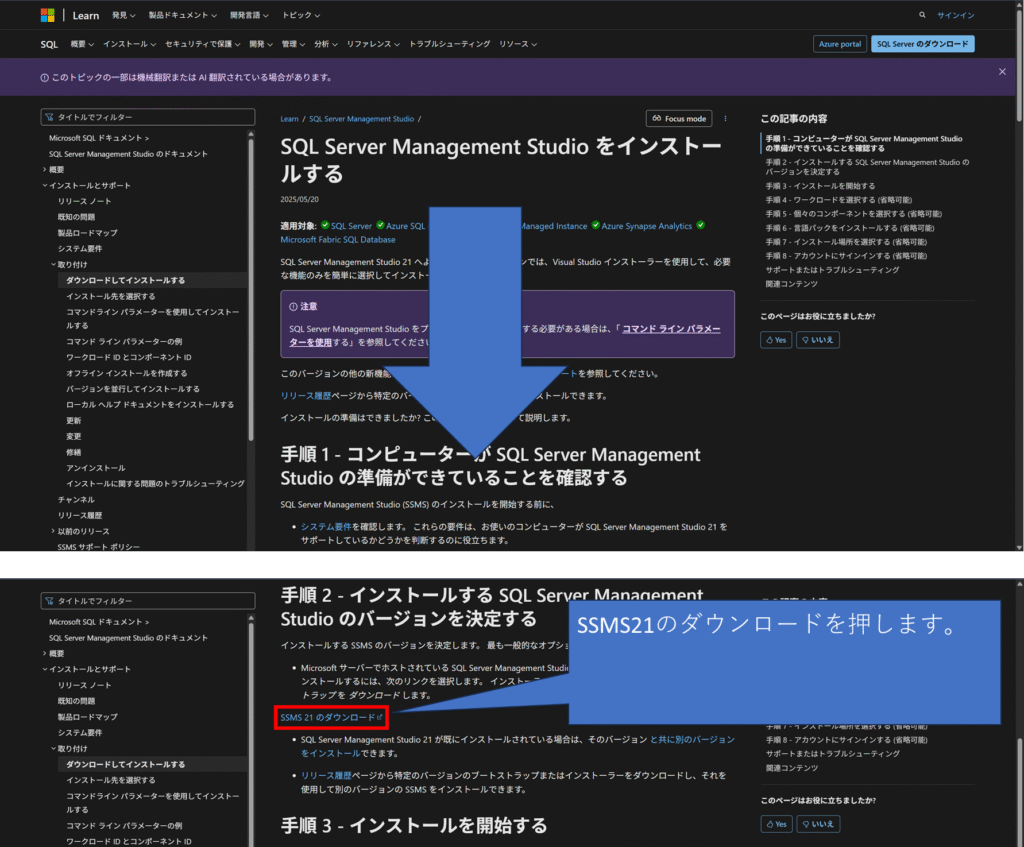Select 変更 in the sidebar tree
This screenshot has height=847, width=1024.
74,436
